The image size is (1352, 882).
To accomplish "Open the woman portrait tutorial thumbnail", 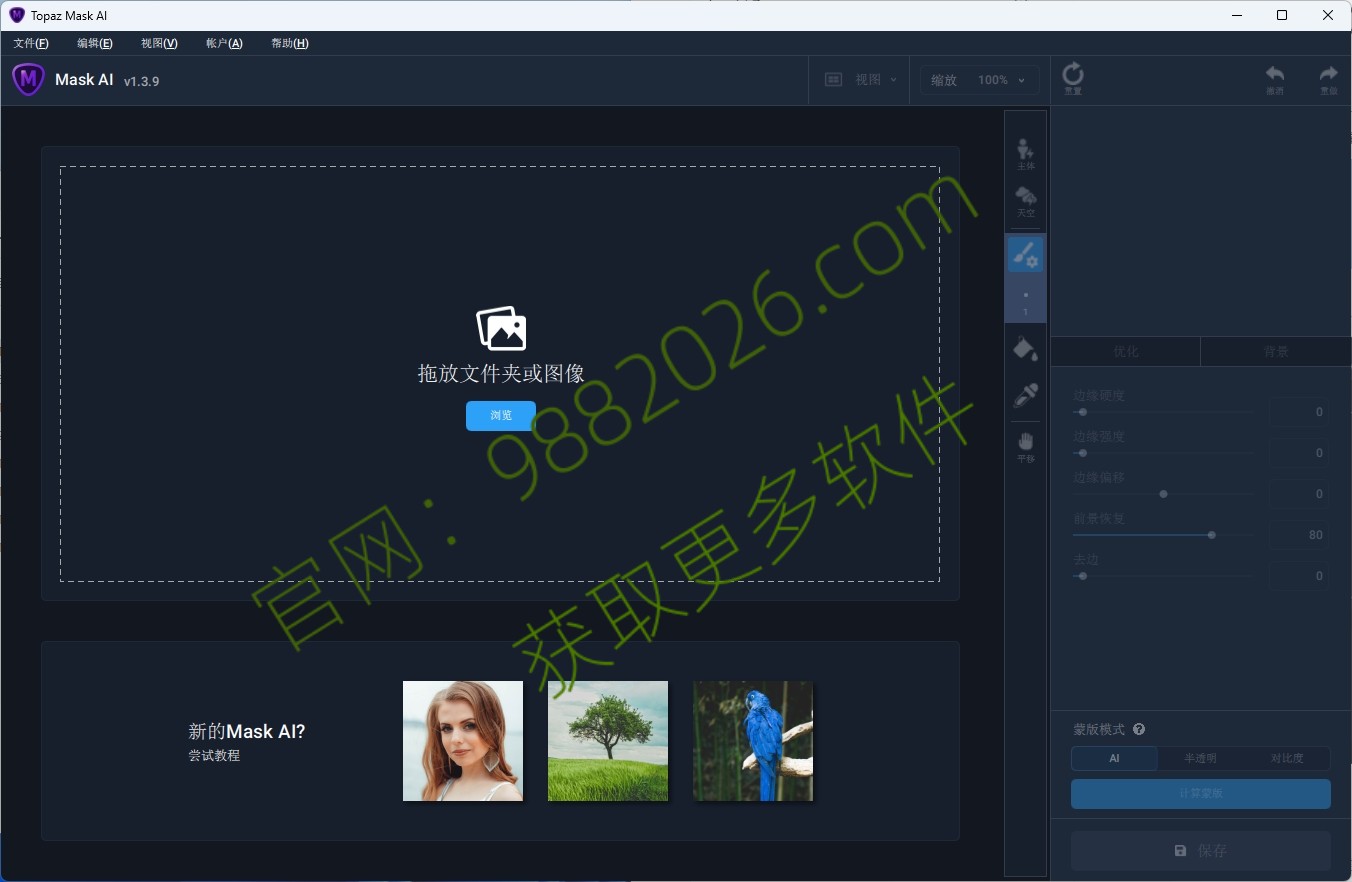I will tap(463, 741).
